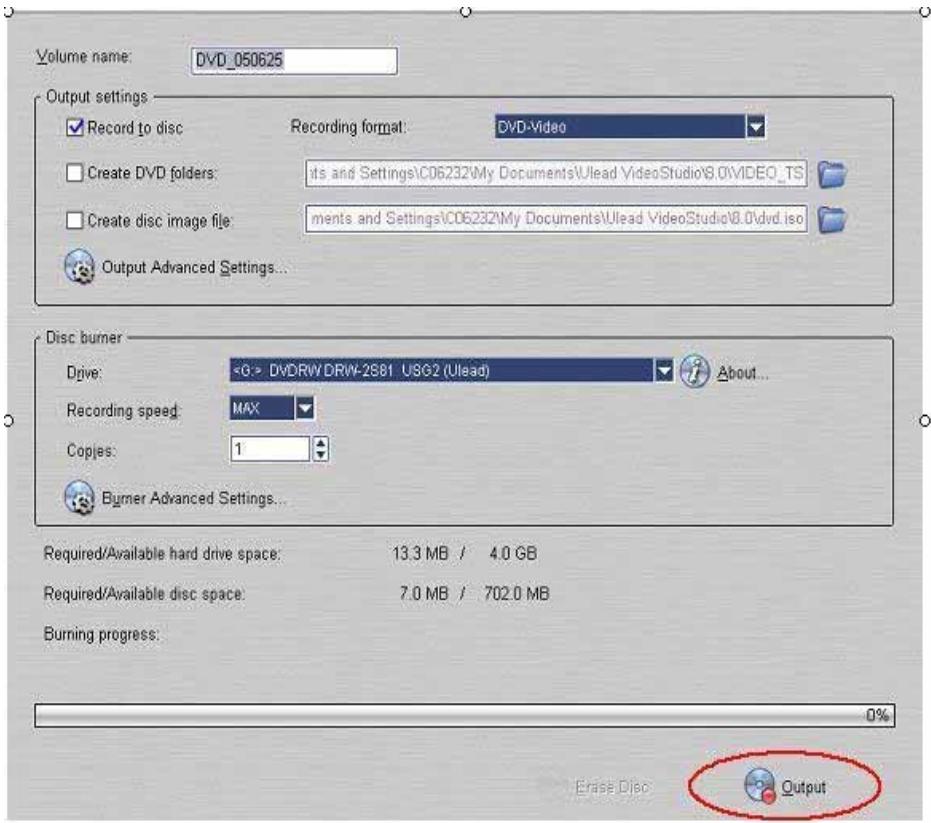Open Burner Advanced Settings text link
The image size is (931, 823).
pos(194,498)
